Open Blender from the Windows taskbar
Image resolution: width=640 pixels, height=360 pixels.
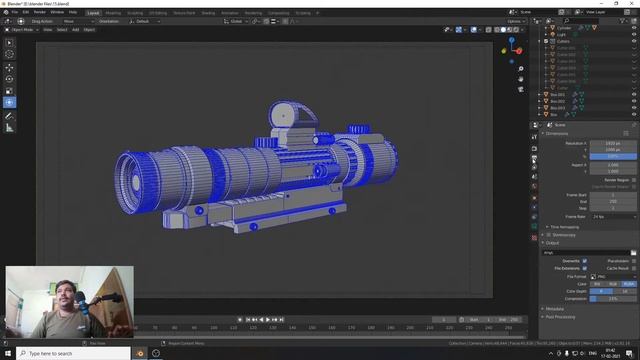tap(140, 353)
